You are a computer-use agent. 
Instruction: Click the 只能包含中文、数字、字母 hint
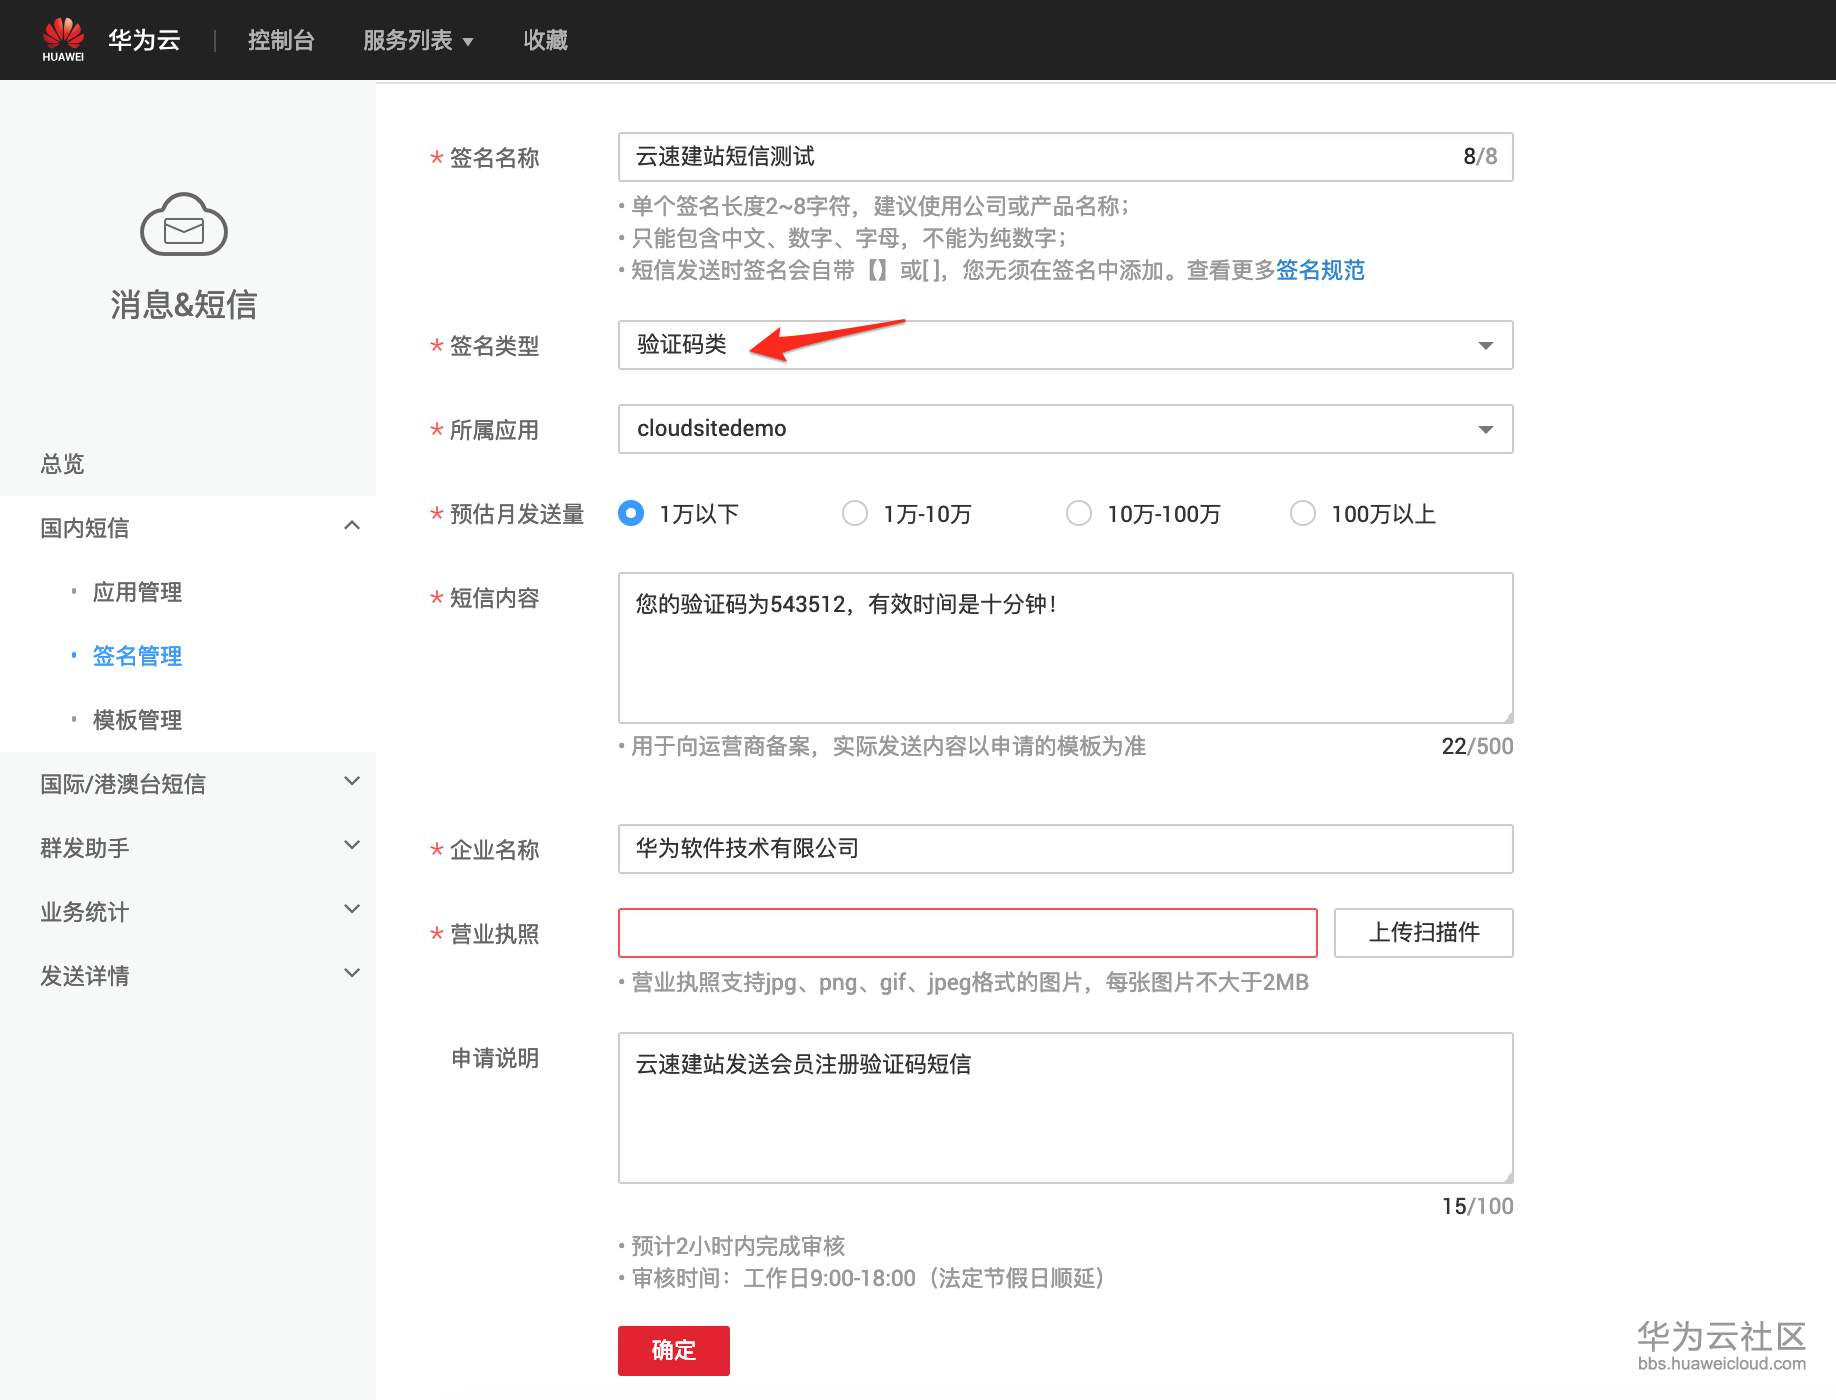[x=849, y=238]
